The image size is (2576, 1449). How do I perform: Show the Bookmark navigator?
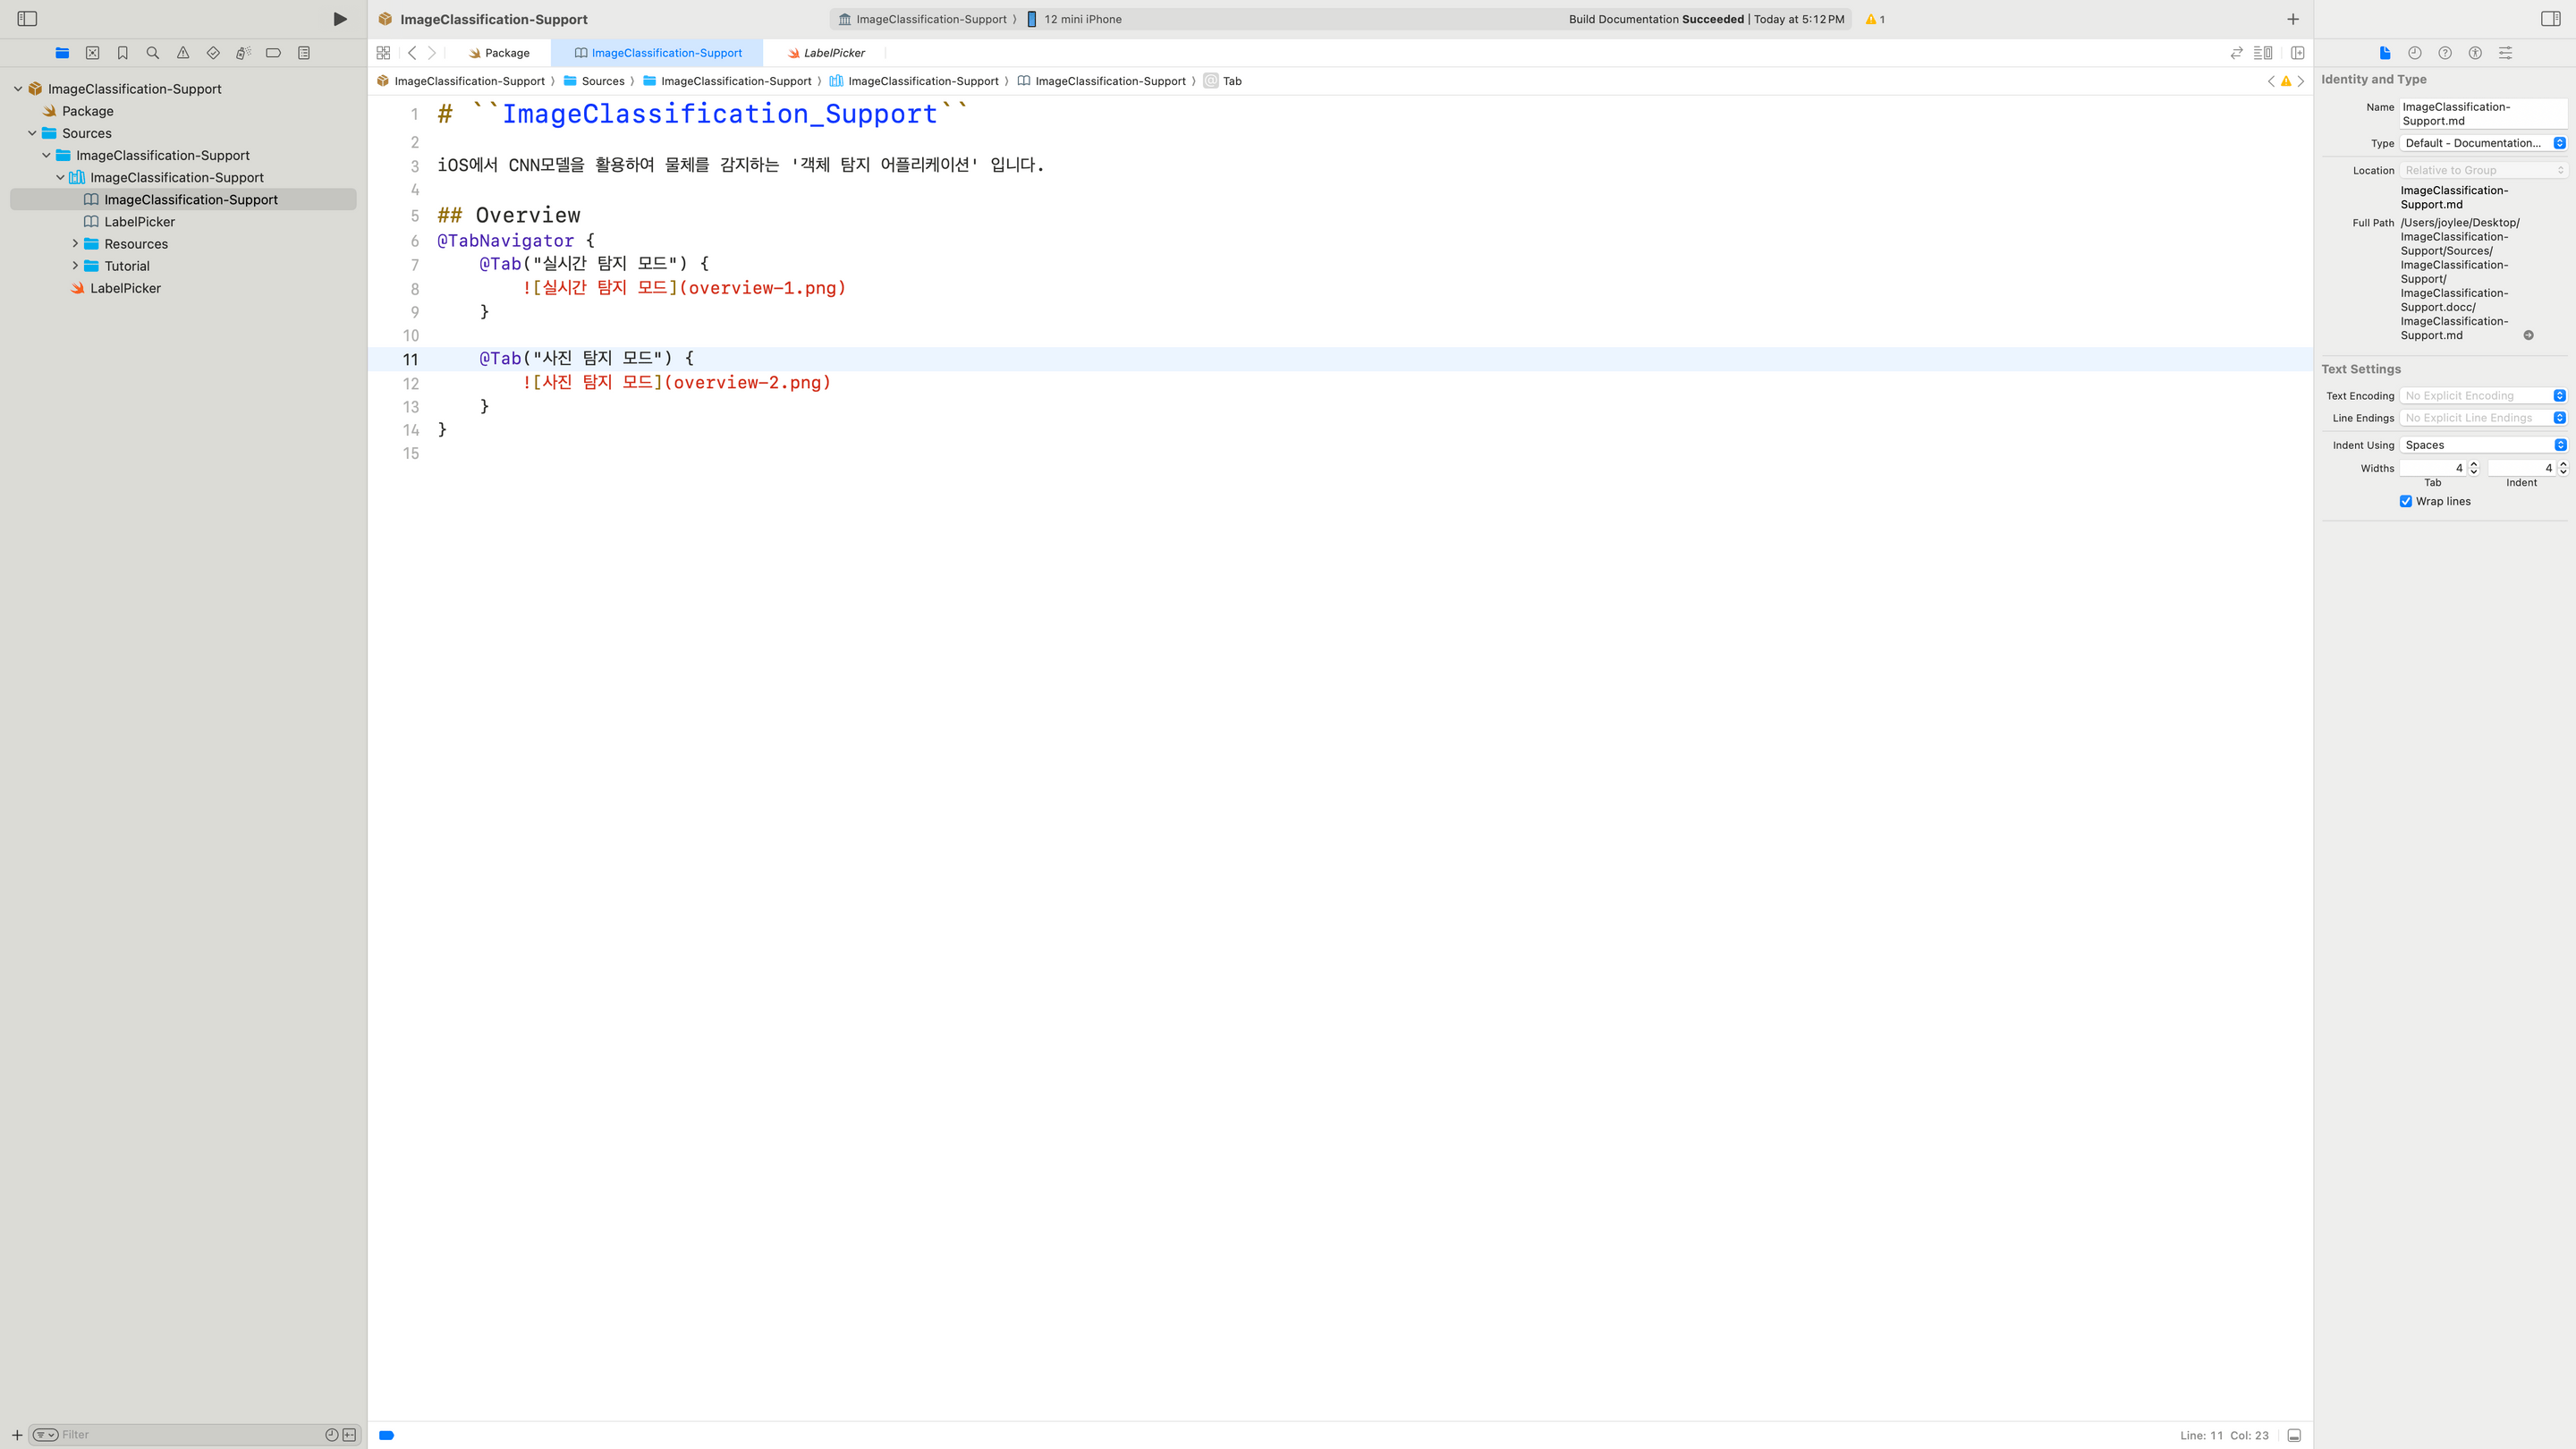[123, 53]
